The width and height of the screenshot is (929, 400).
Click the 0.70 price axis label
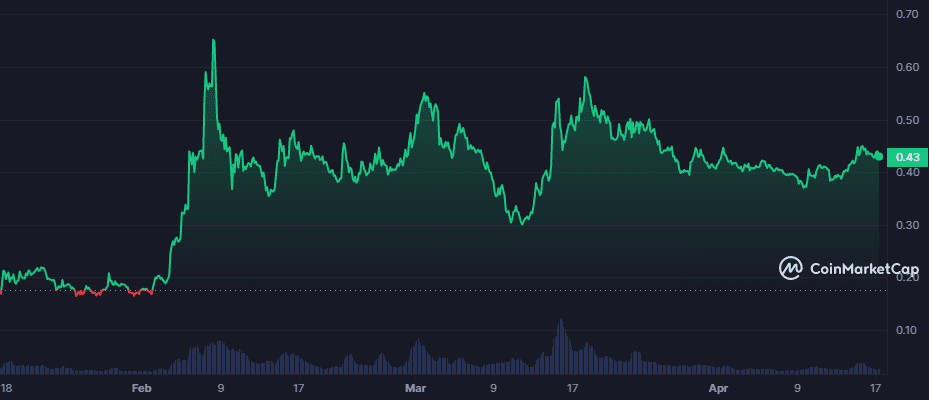907,15
